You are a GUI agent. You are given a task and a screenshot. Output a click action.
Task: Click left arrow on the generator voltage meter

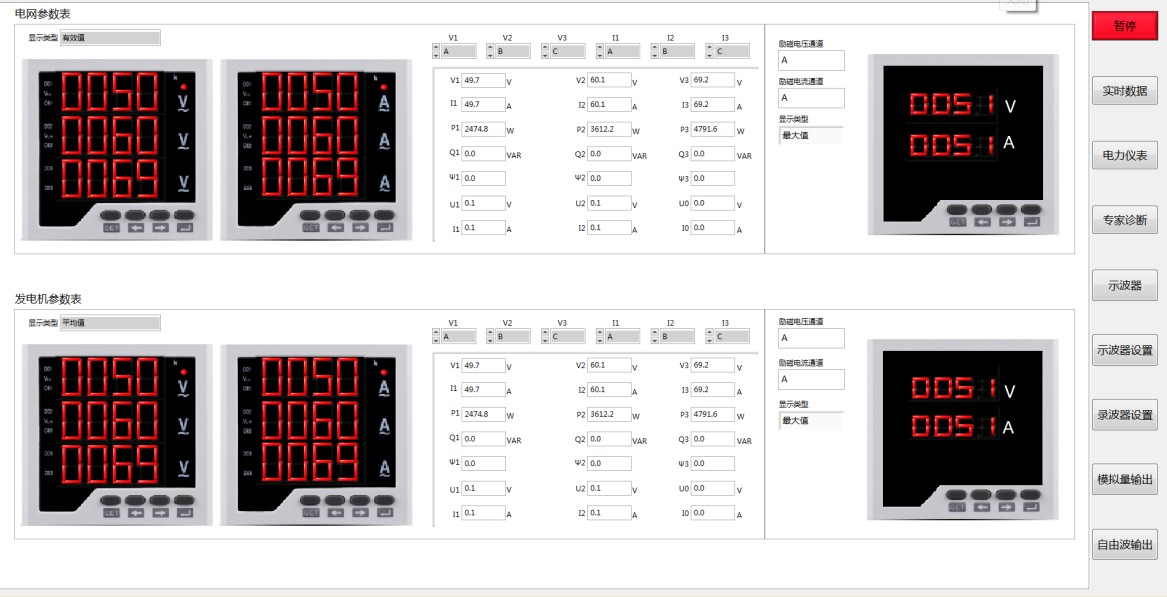[136, 513]
